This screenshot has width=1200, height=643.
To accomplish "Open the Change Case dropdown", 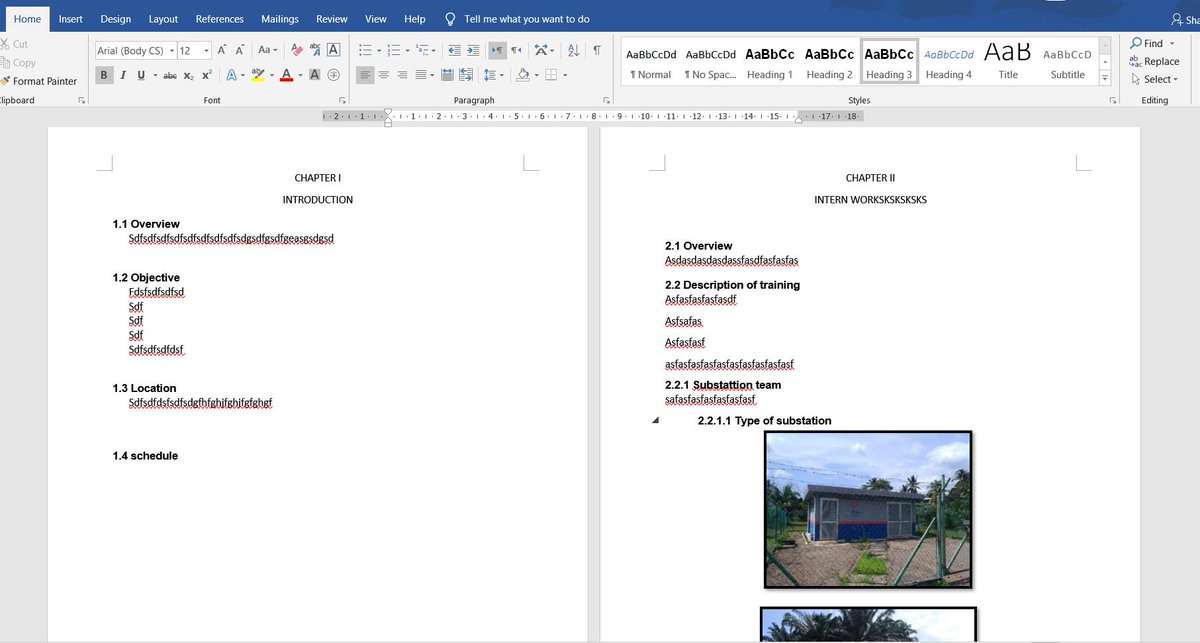I will pyautogui.click(x=267, y=50).
